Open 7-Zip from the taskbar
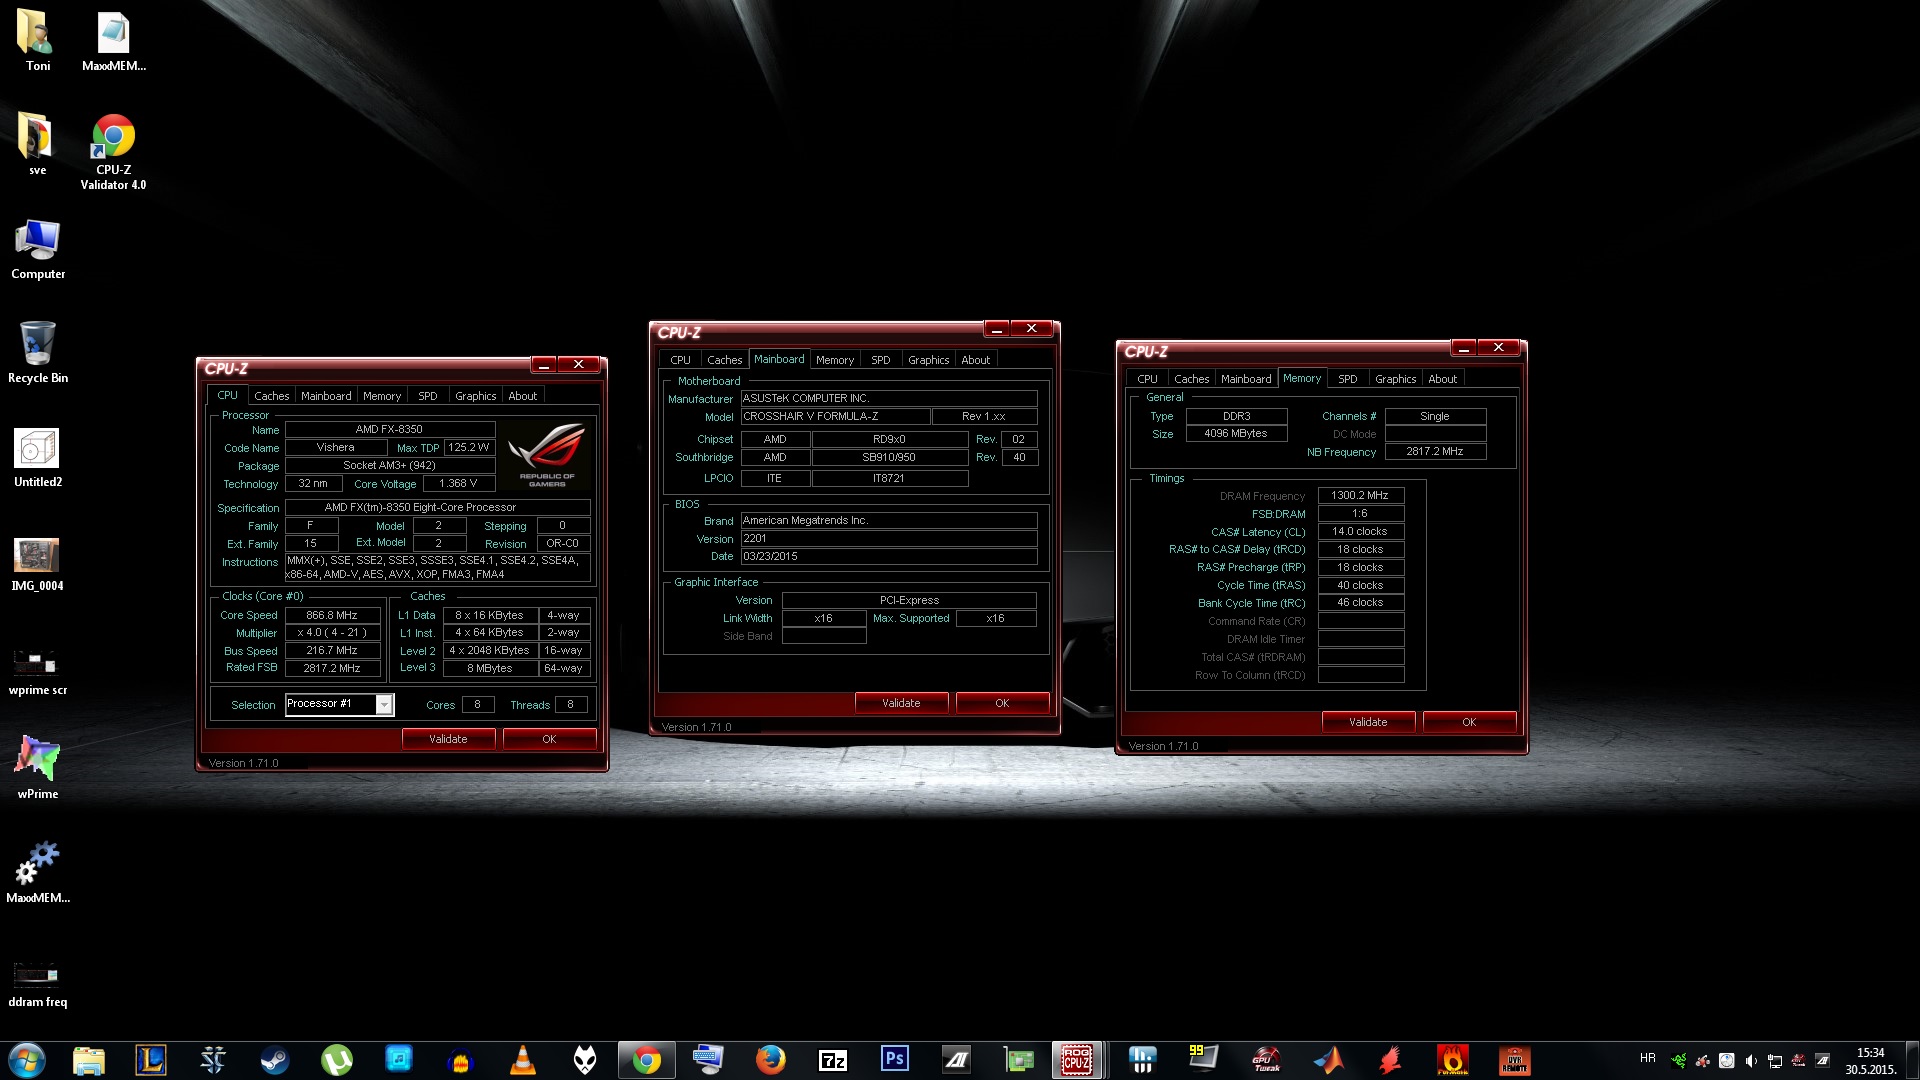The width and height of the screenshot is (1920, 1080). pos(832,1060)
